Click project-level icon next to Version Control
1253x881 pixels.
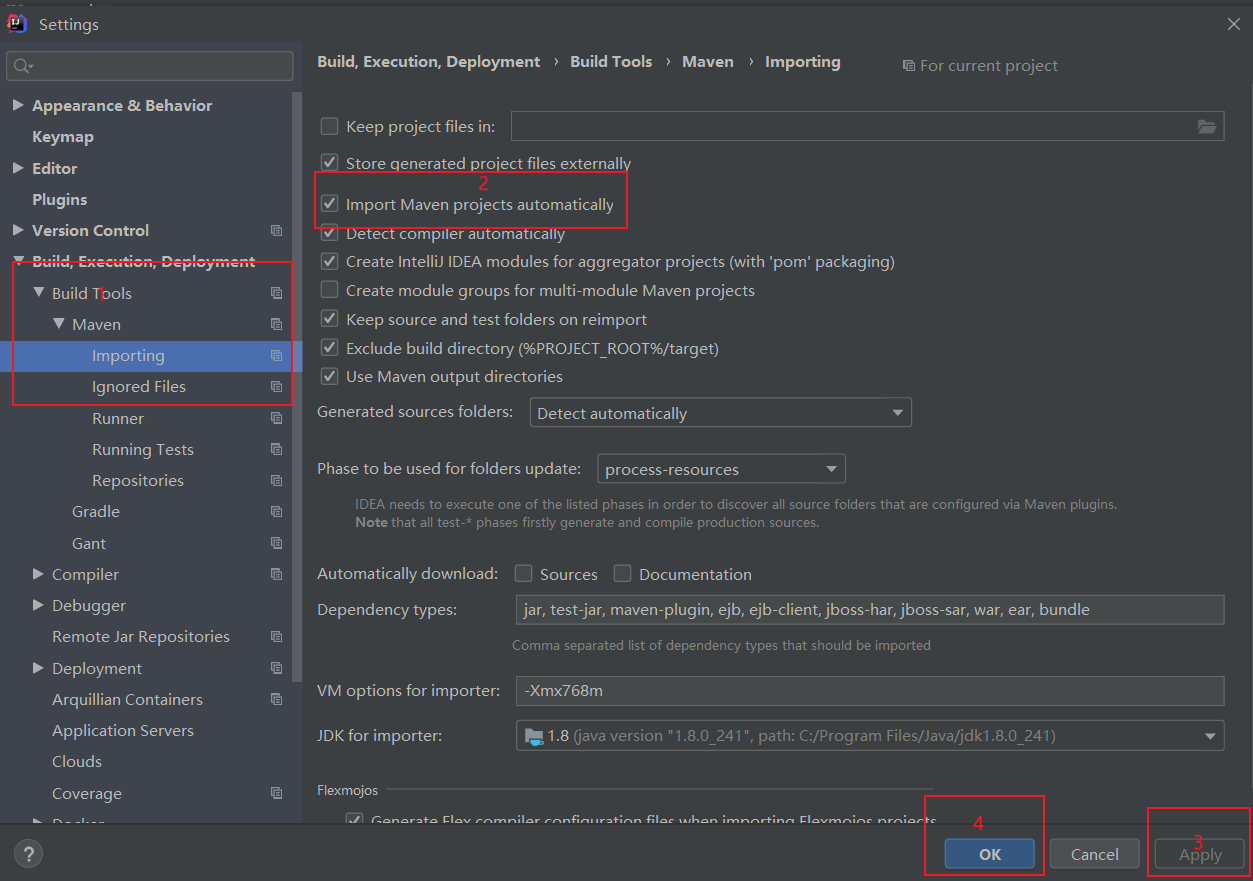pyautogui.click(x=277, y=230)
